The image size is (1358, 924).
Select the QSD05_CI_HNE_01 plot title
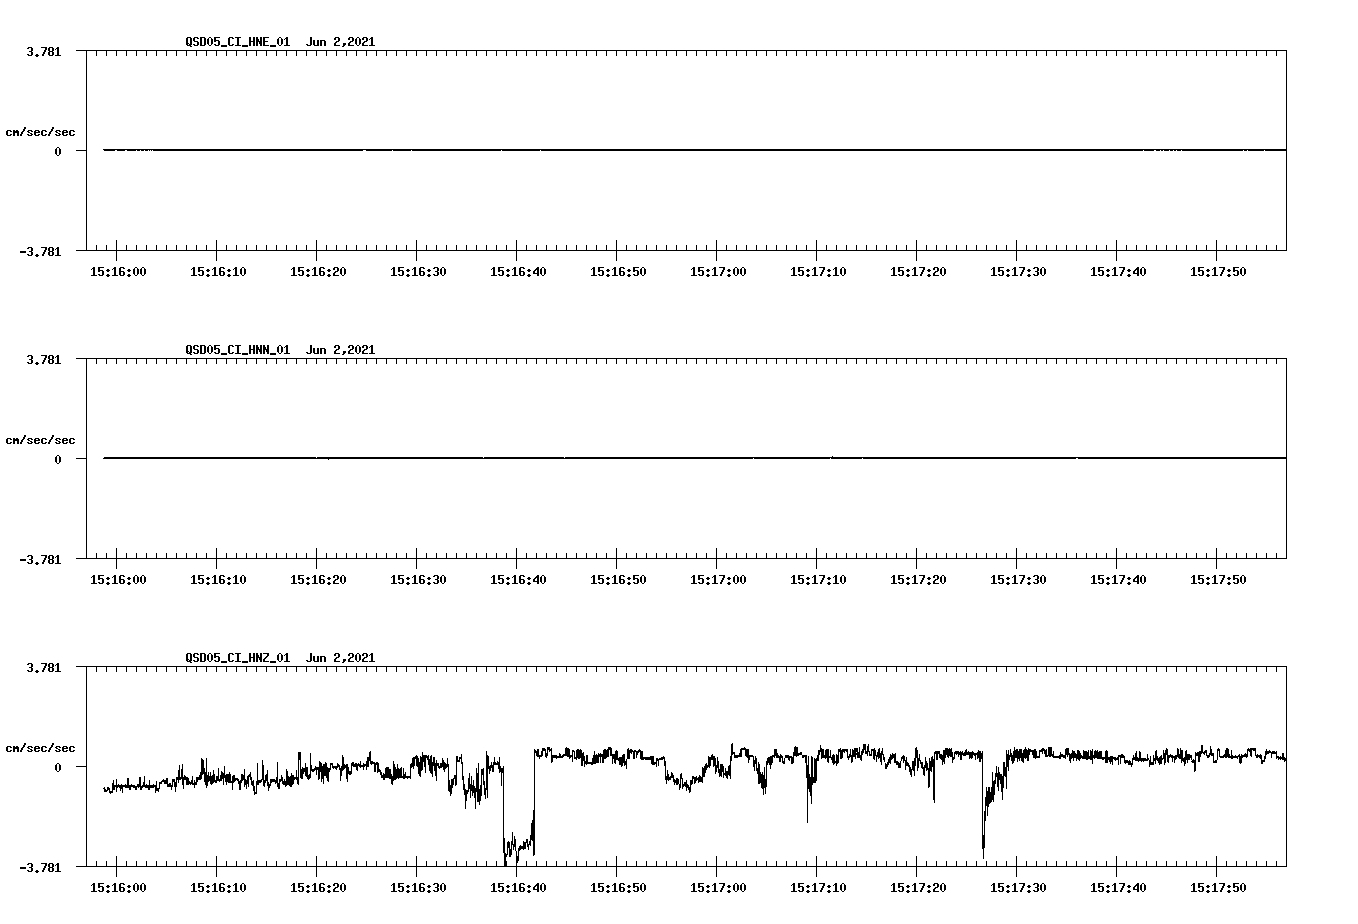(x=238, y=42)
